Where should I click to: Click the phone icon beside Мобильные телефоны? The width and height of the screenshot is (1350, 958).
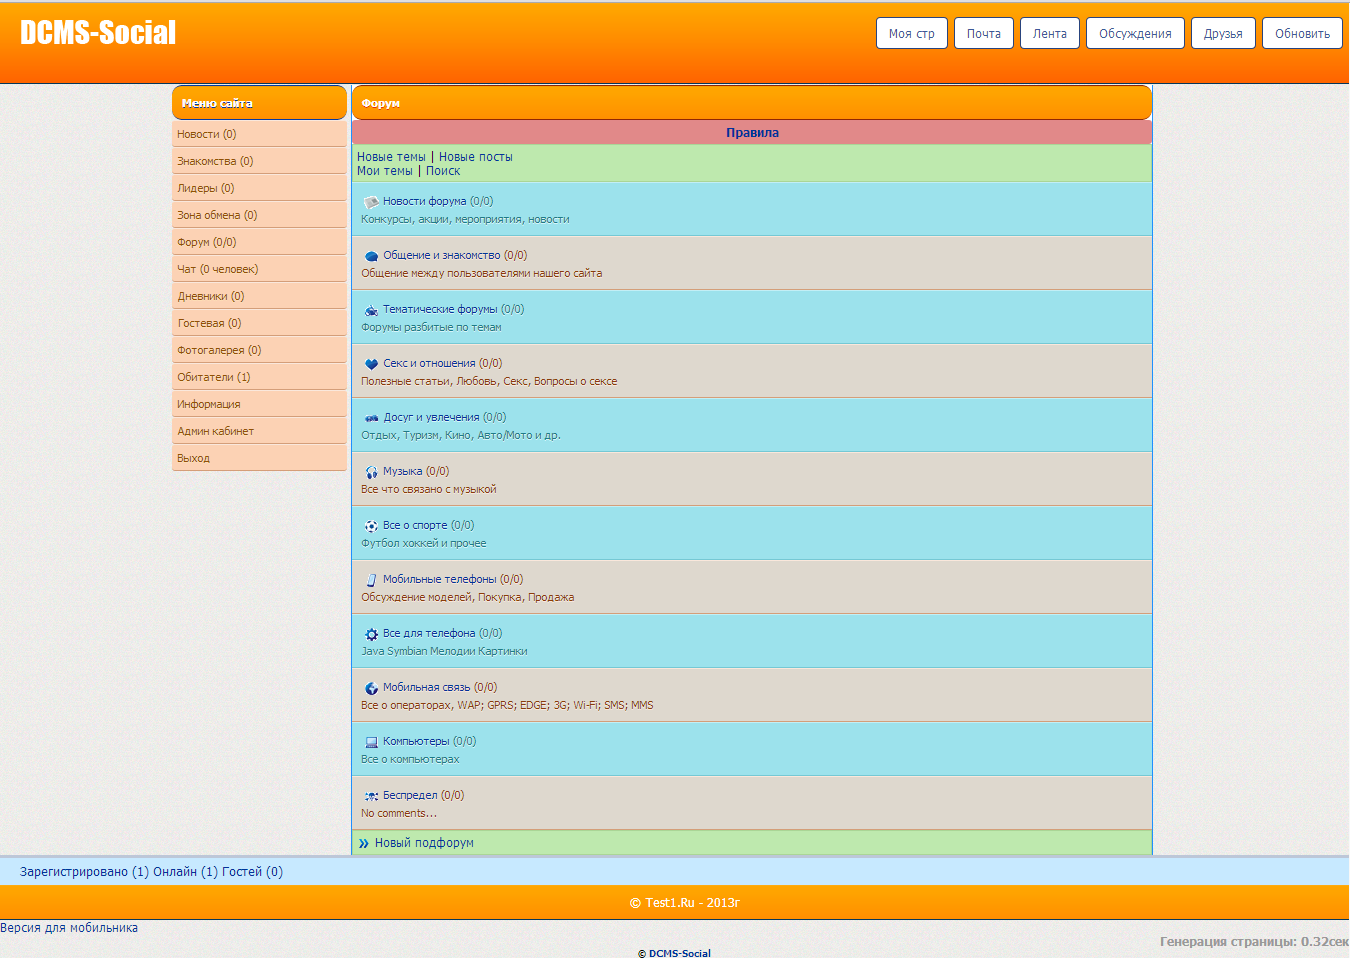tap(371, 580)
